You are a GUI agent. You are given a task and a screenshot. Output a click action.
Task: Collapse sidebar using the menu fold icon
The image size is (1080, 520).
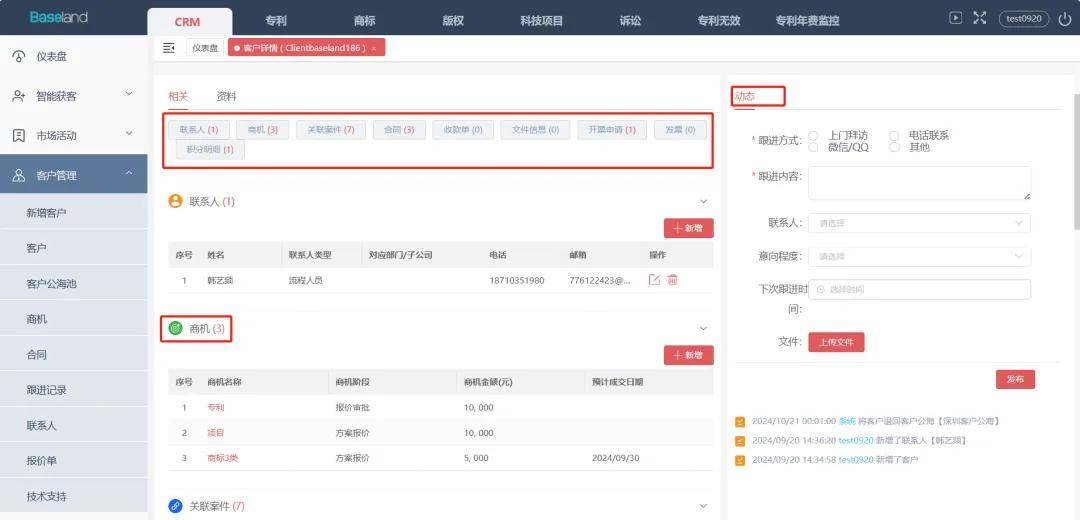click(x=169, y=48)
